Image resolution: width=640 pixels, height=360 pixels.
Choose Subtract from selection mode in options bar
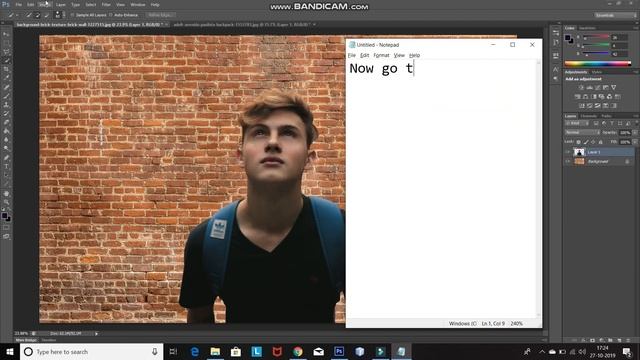(x=47, y=15)
